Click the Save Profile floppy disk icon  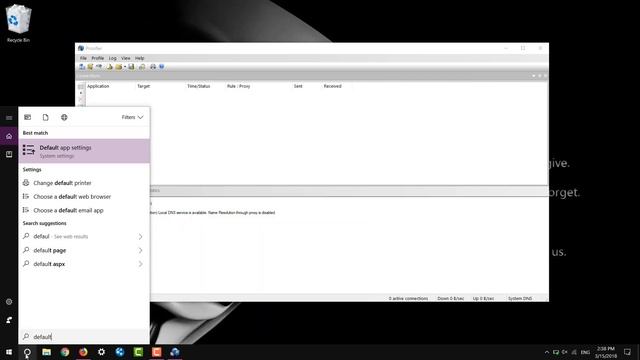pos(131,67)
